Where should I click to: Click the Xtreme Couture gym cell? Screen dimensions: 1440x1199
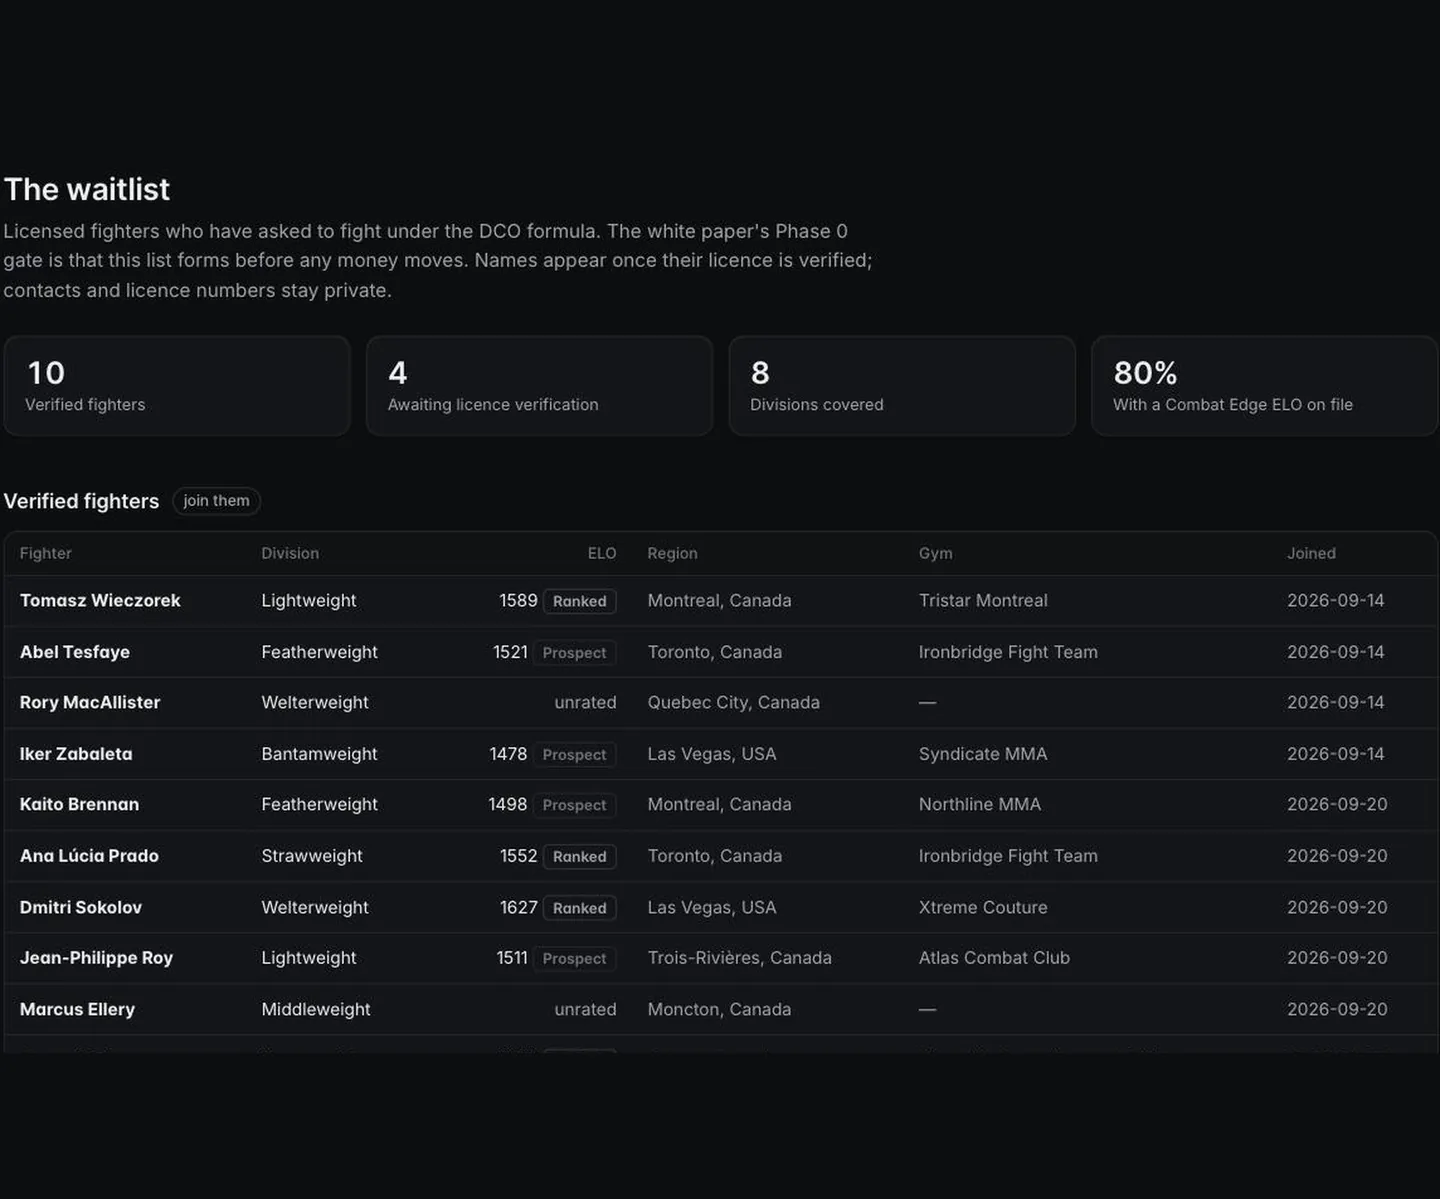[983, 907]
